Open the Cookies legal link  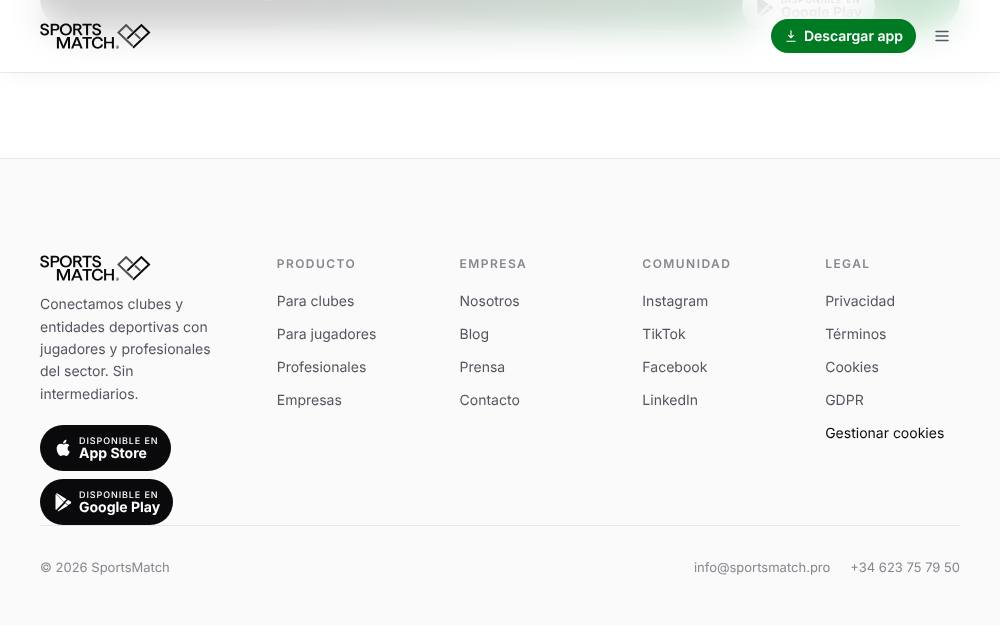[x=852, y=367]
